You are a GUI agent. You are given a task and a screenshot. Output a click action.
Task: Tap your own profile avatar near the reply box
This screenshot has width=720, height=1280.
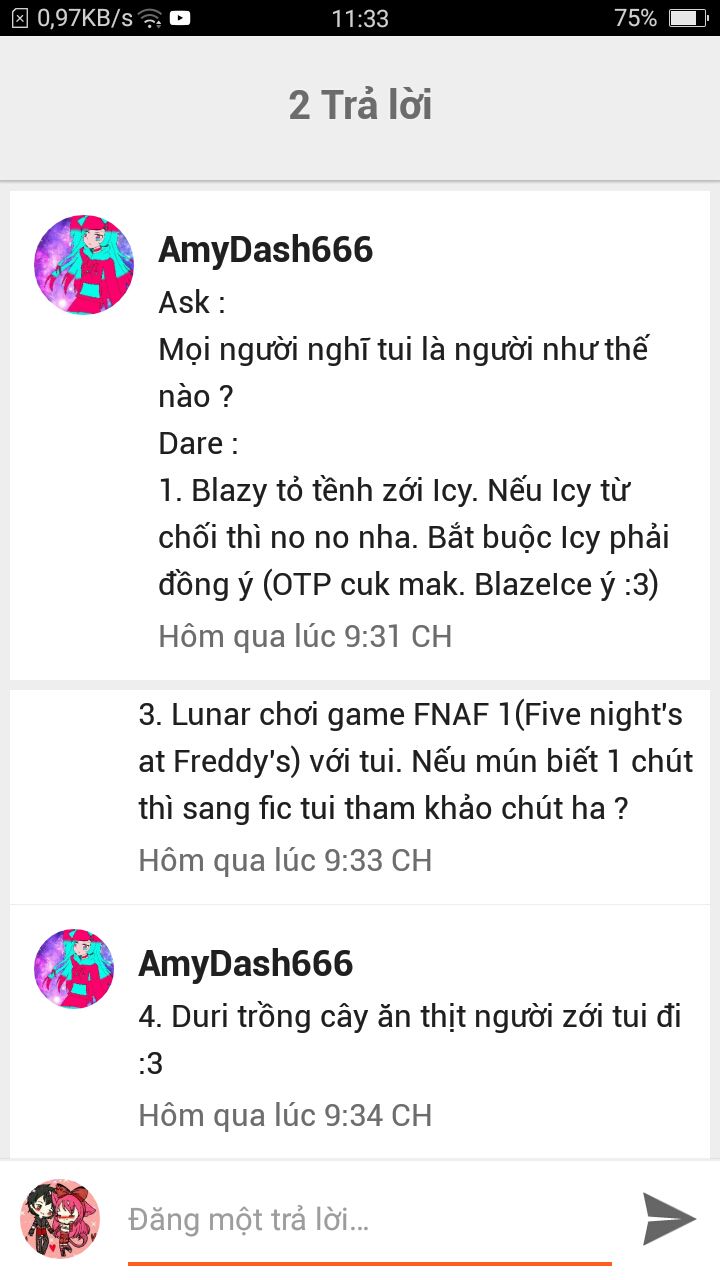point(60,1218)
